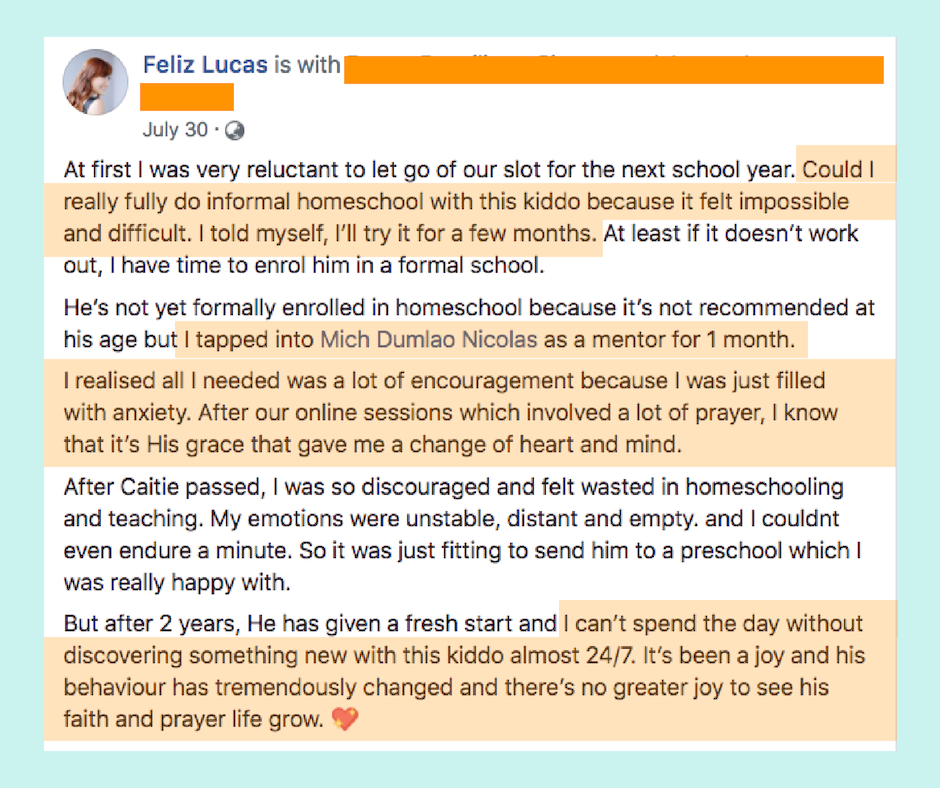Click the small orange redaction block below name
The height and width of the screenshot is (788, 940).
[187, 97]
